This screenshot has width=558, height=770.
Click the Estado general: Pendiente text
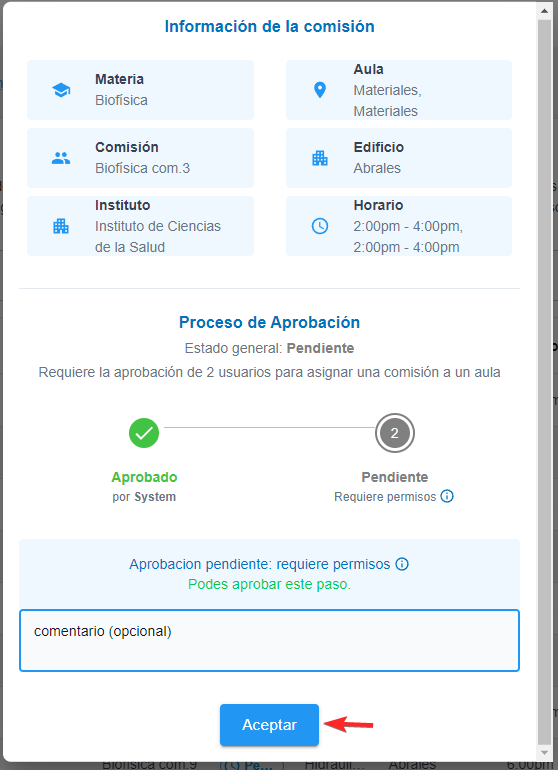click(x=269, y=348)
